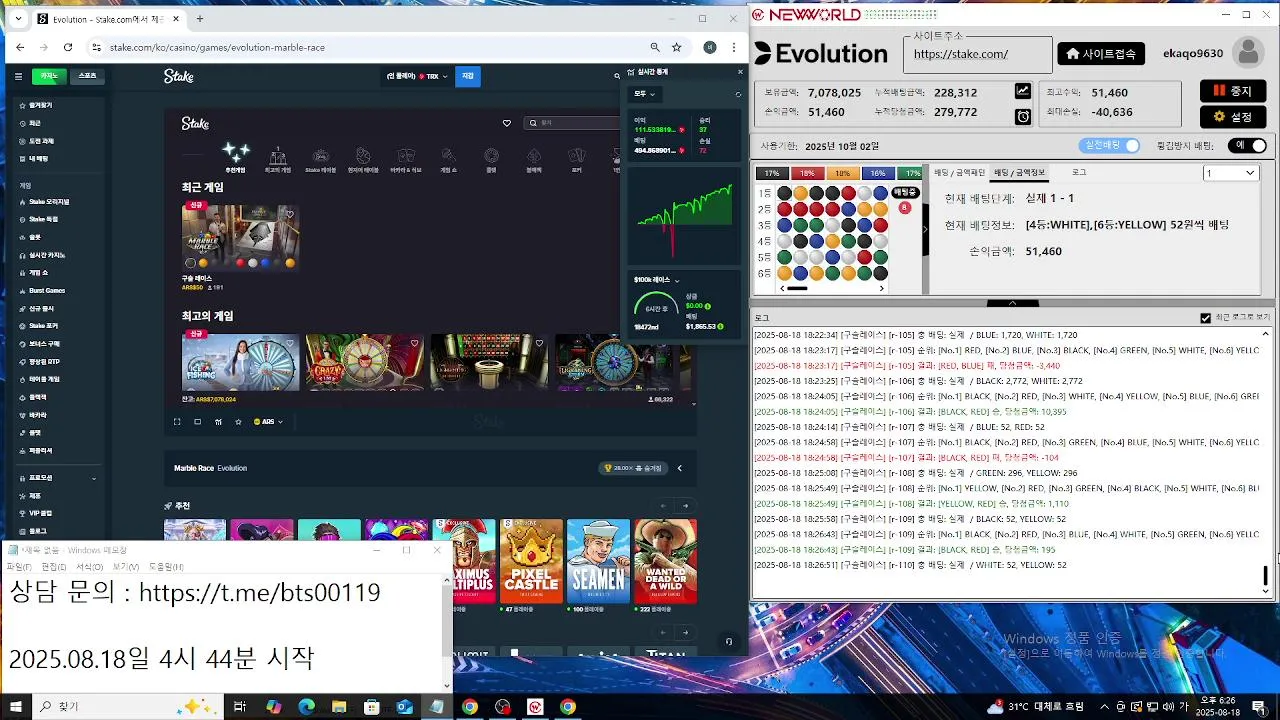The image size is (1280, 720).
Task: Click the black 17% color swatch
Action: click(x=772, y=174)
